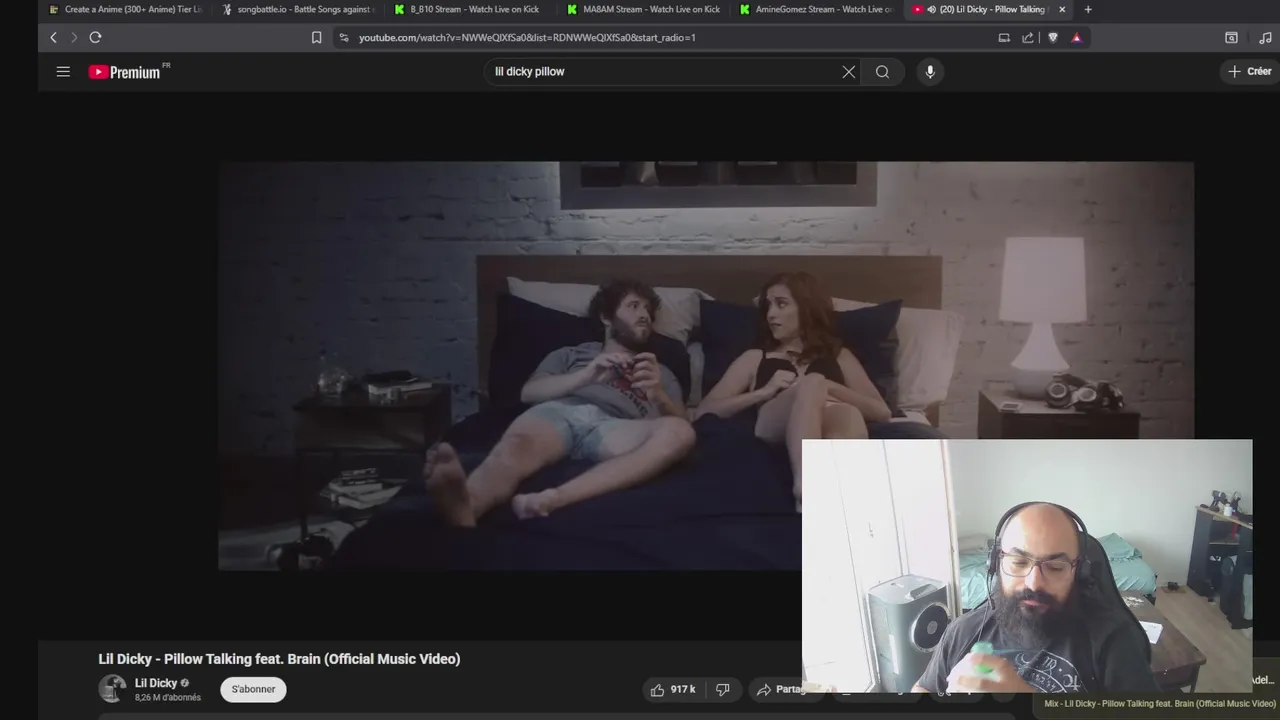Dislike the video with thumbs-down
Image resolution: width=1280 pixels, height=720 pixels.
tap(723, 689)
